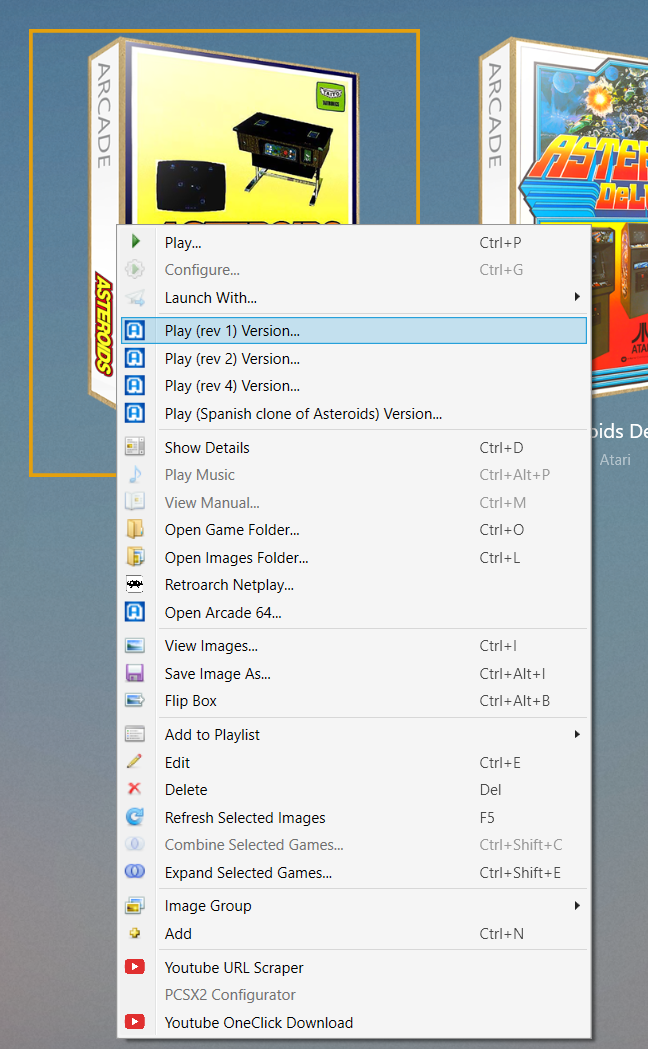Click the Arcade 64 icon beside rev 2

(135, 359)
